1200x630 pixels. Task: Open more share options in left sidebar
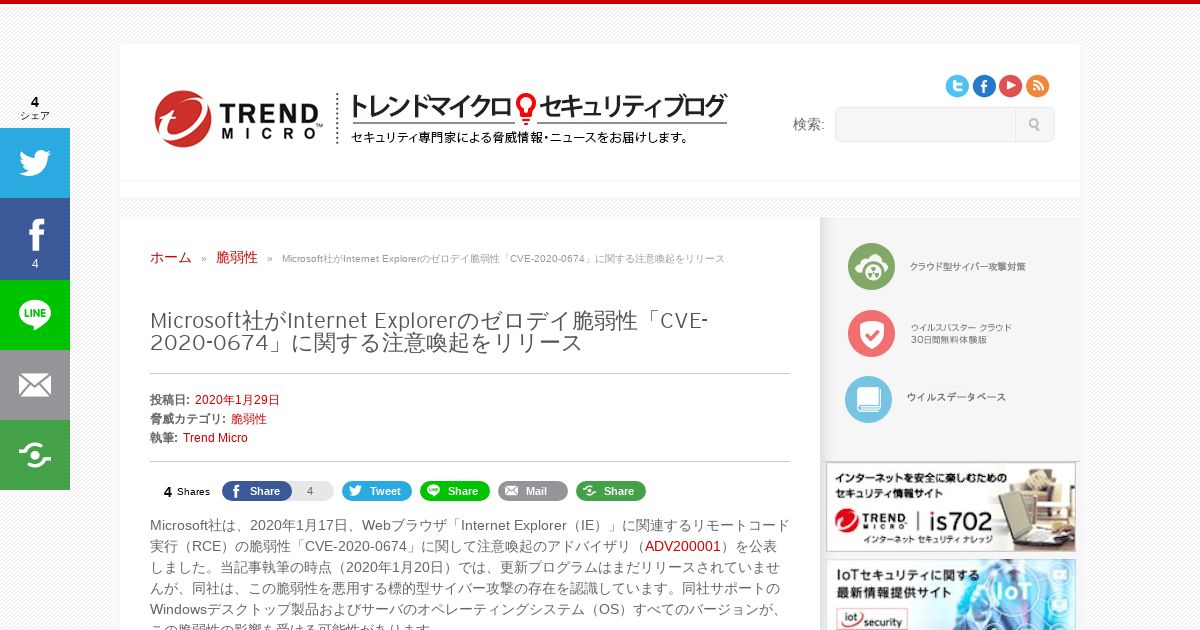[35, 455]
